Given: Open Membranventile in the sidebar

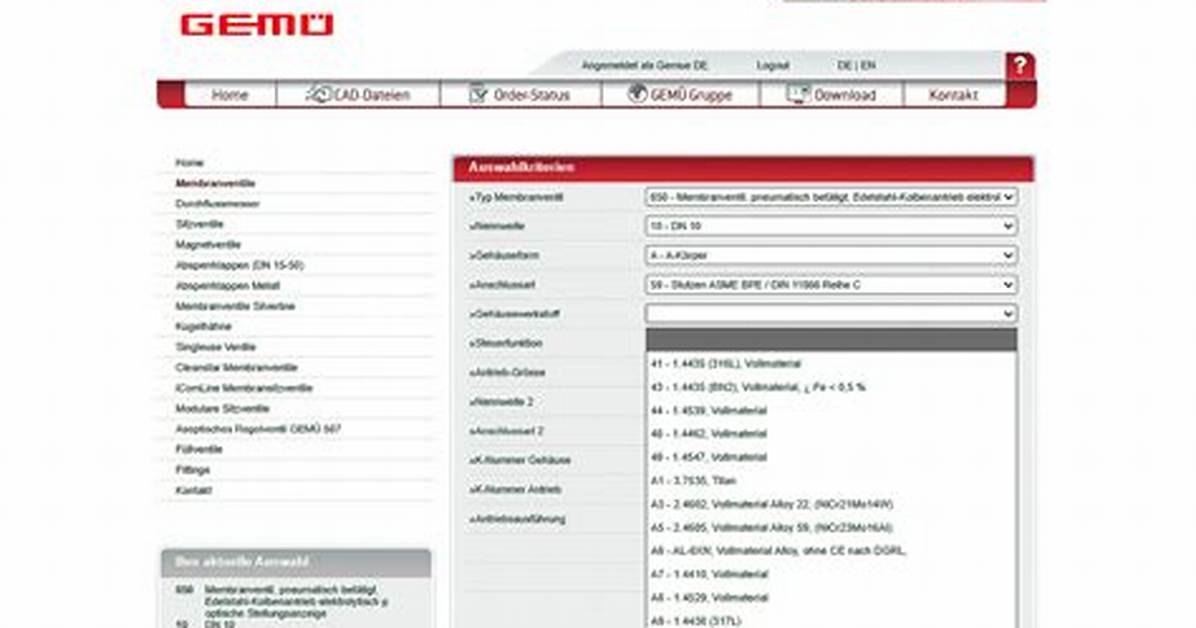Looking at the screenshot, I should [215, 183].
